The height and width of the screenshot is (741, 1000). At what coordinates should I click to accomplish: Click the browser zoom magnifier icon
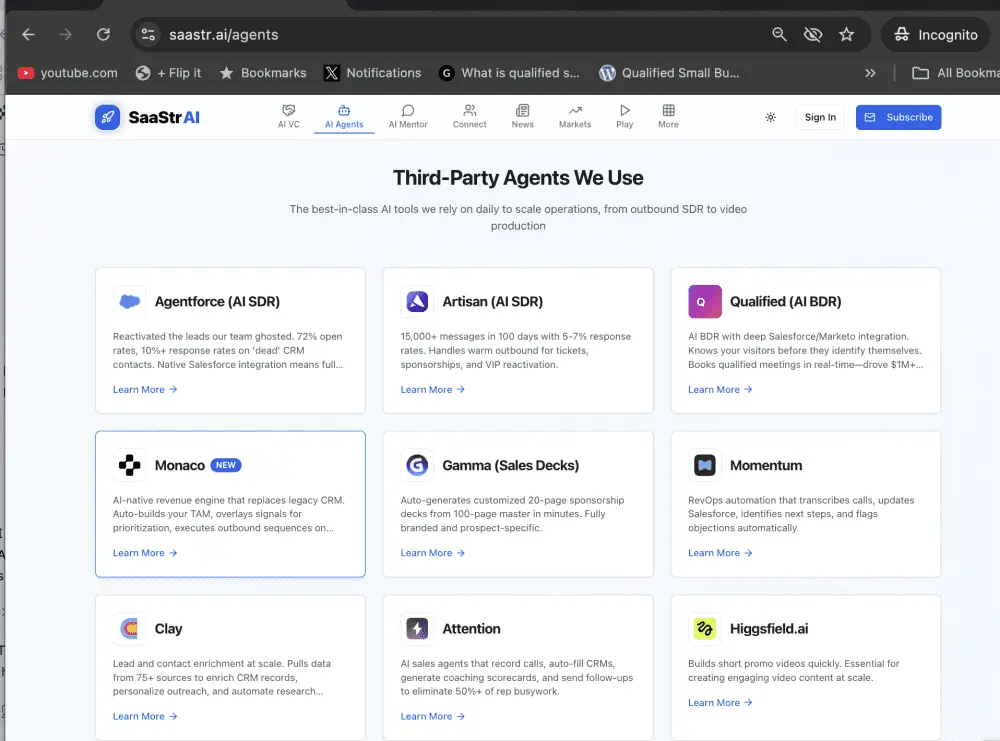tap(779, 35)
